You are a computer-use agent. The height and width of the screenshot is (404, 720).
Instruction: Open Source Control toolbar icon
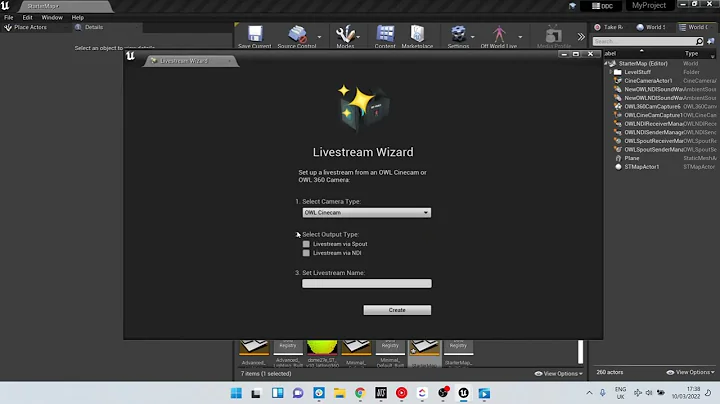point(297,36)
